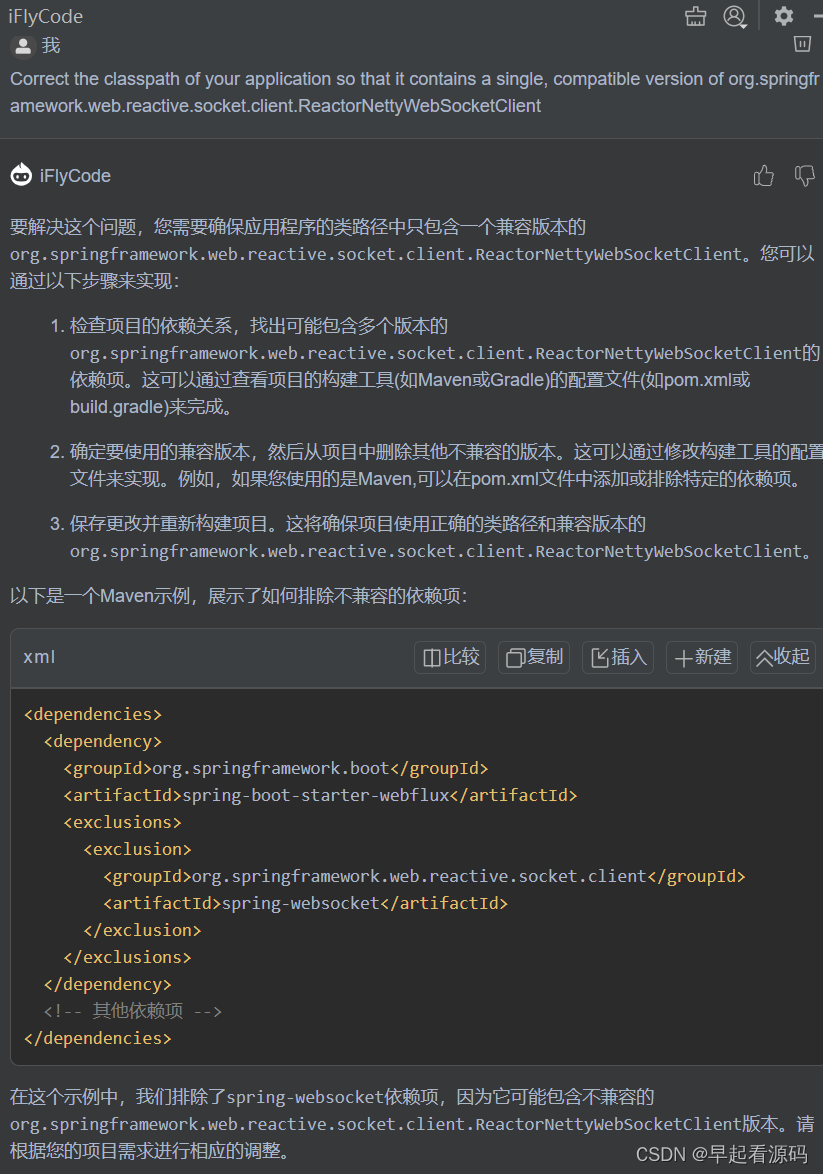The height and width of the screenshot is (1174, 823).
Task: Click the user avatar beside 我
Action: point(22,45)
